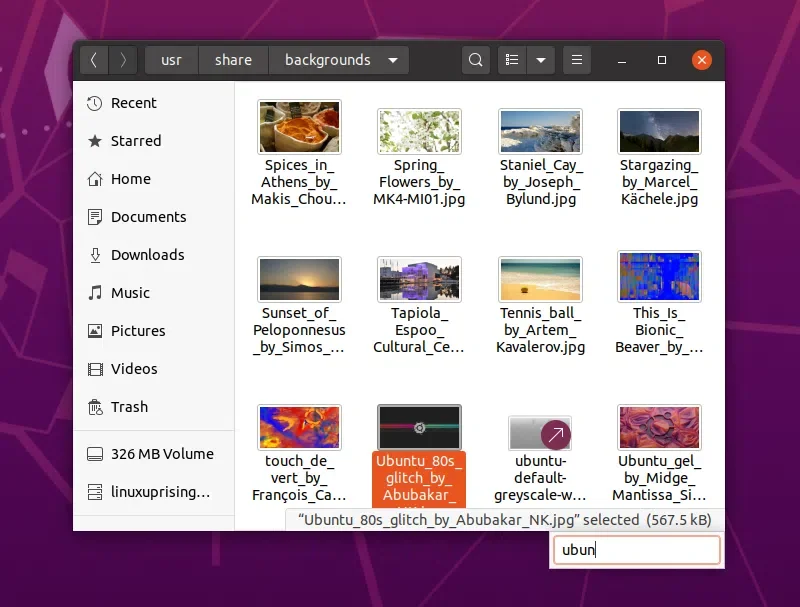
Task: Navigate to the share path segment
Action: click(x=233, y=60)
